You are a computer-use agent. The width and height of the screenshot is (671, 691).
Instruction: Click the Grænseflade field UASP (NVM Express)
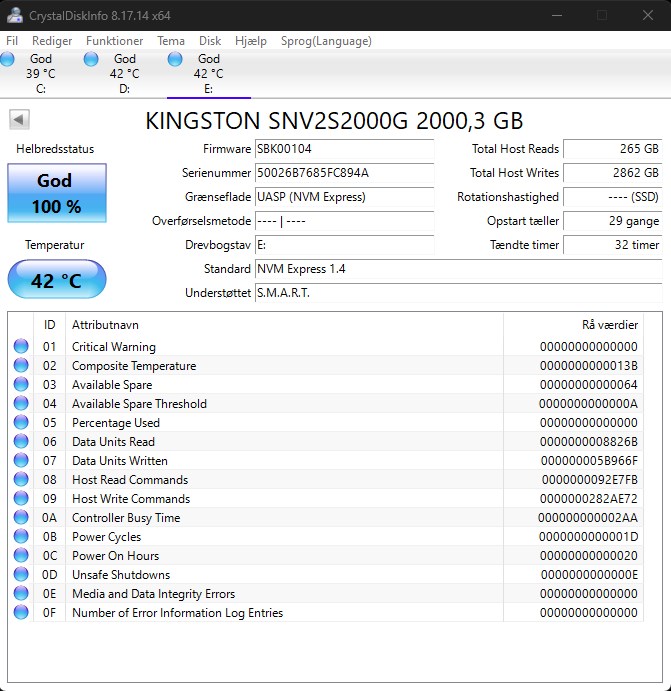345,197
